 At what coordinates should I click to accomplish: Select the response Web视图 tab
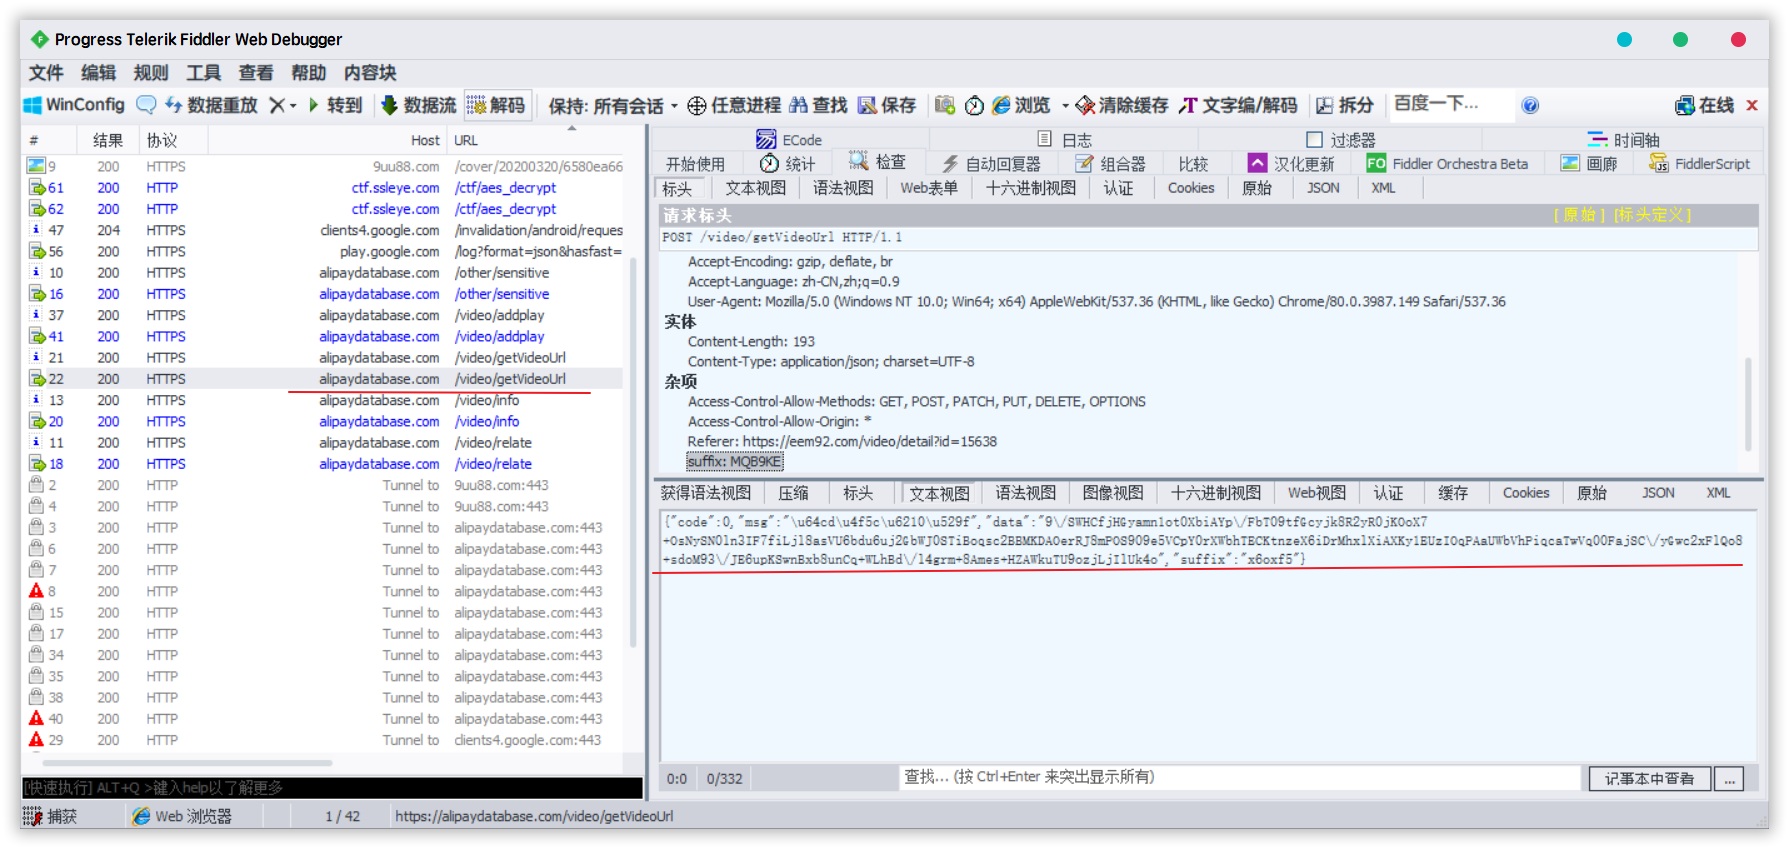click(x=1317, y=493)
